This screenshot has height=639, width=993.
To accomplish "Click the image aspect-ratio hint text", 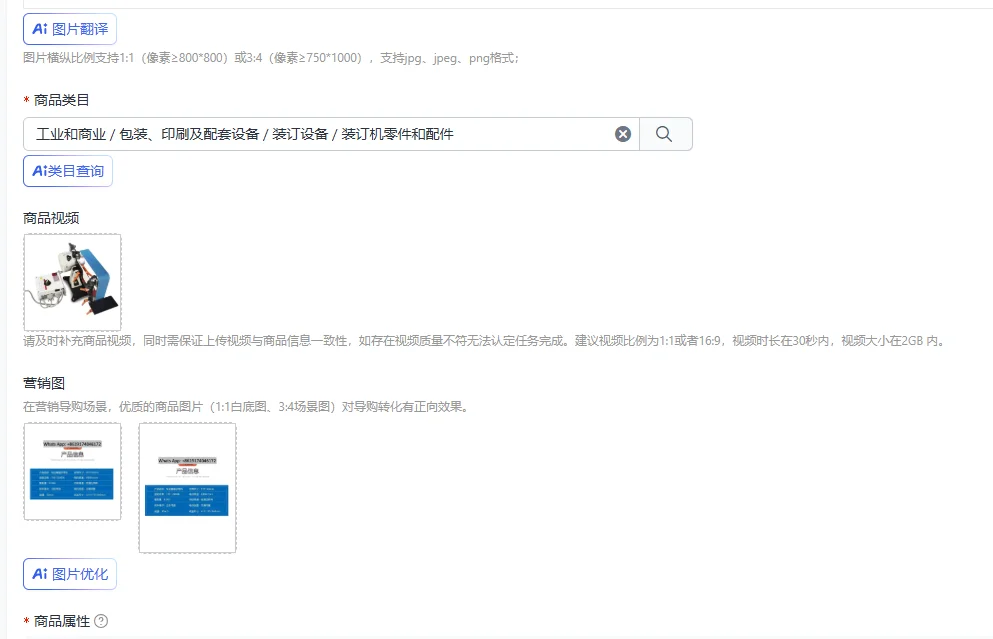I will (271, 58).
